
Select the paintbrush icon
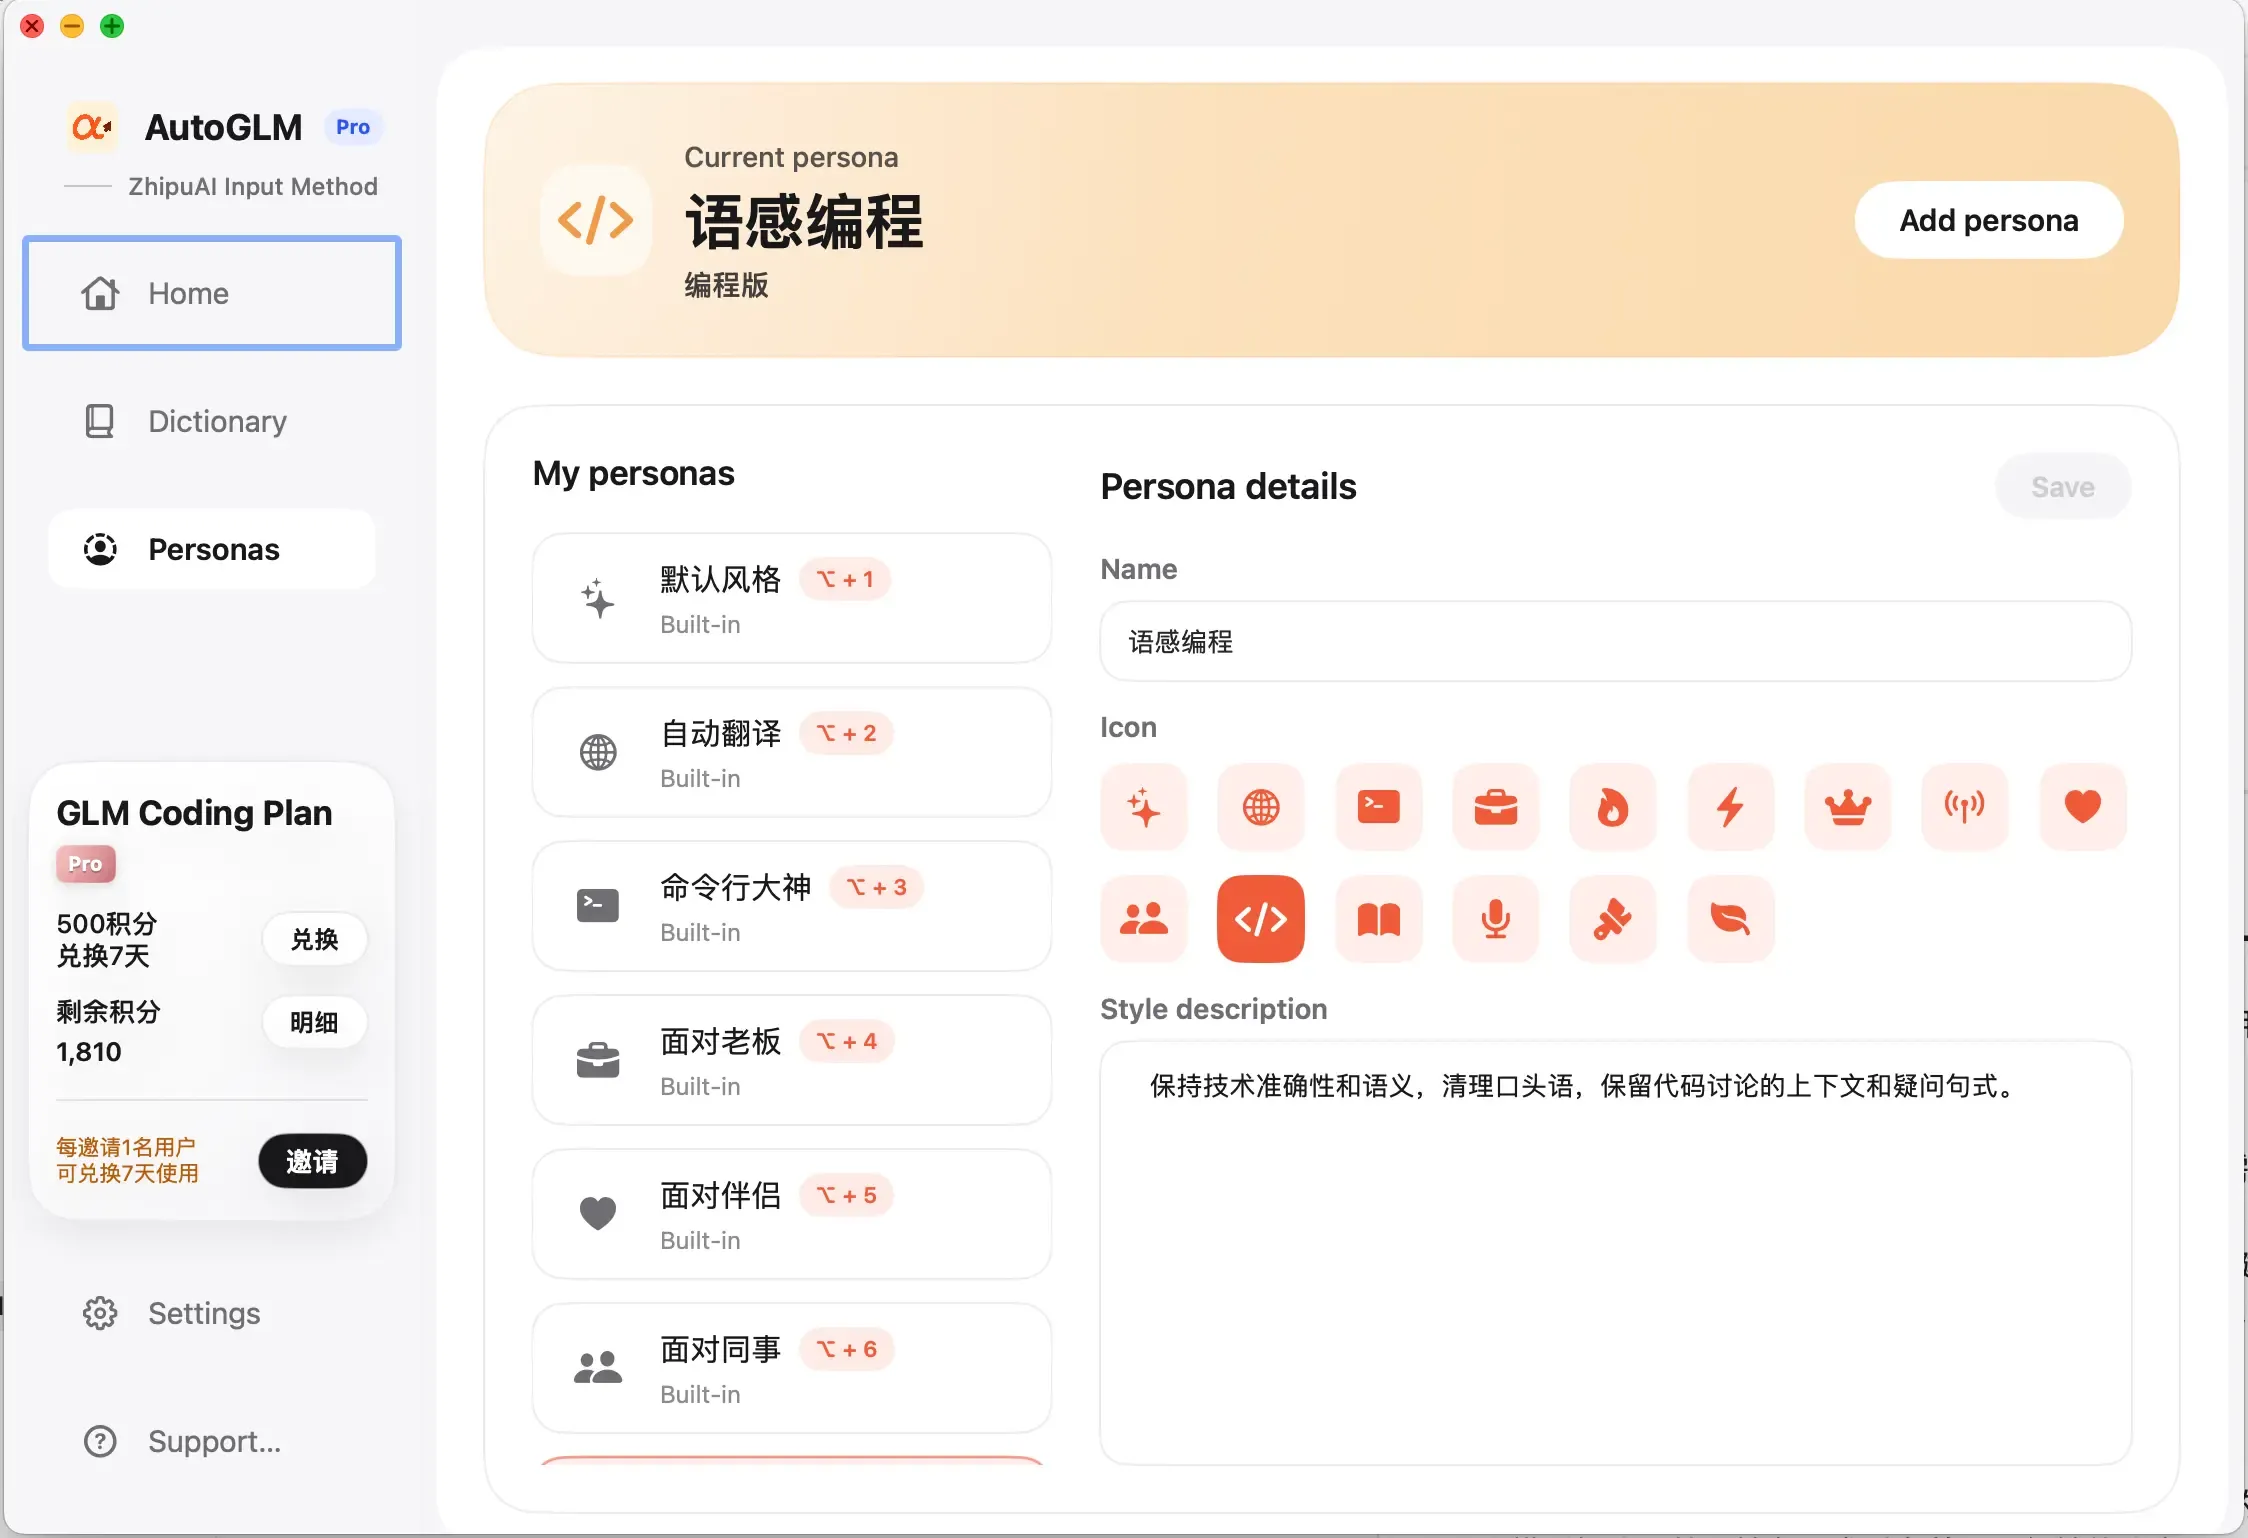[x=1613, y=919]
